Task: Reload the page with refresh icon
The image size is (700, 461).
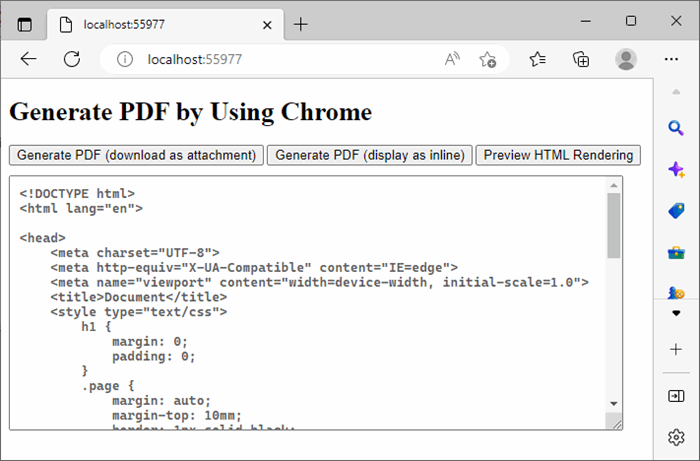Action: (72, 59)
